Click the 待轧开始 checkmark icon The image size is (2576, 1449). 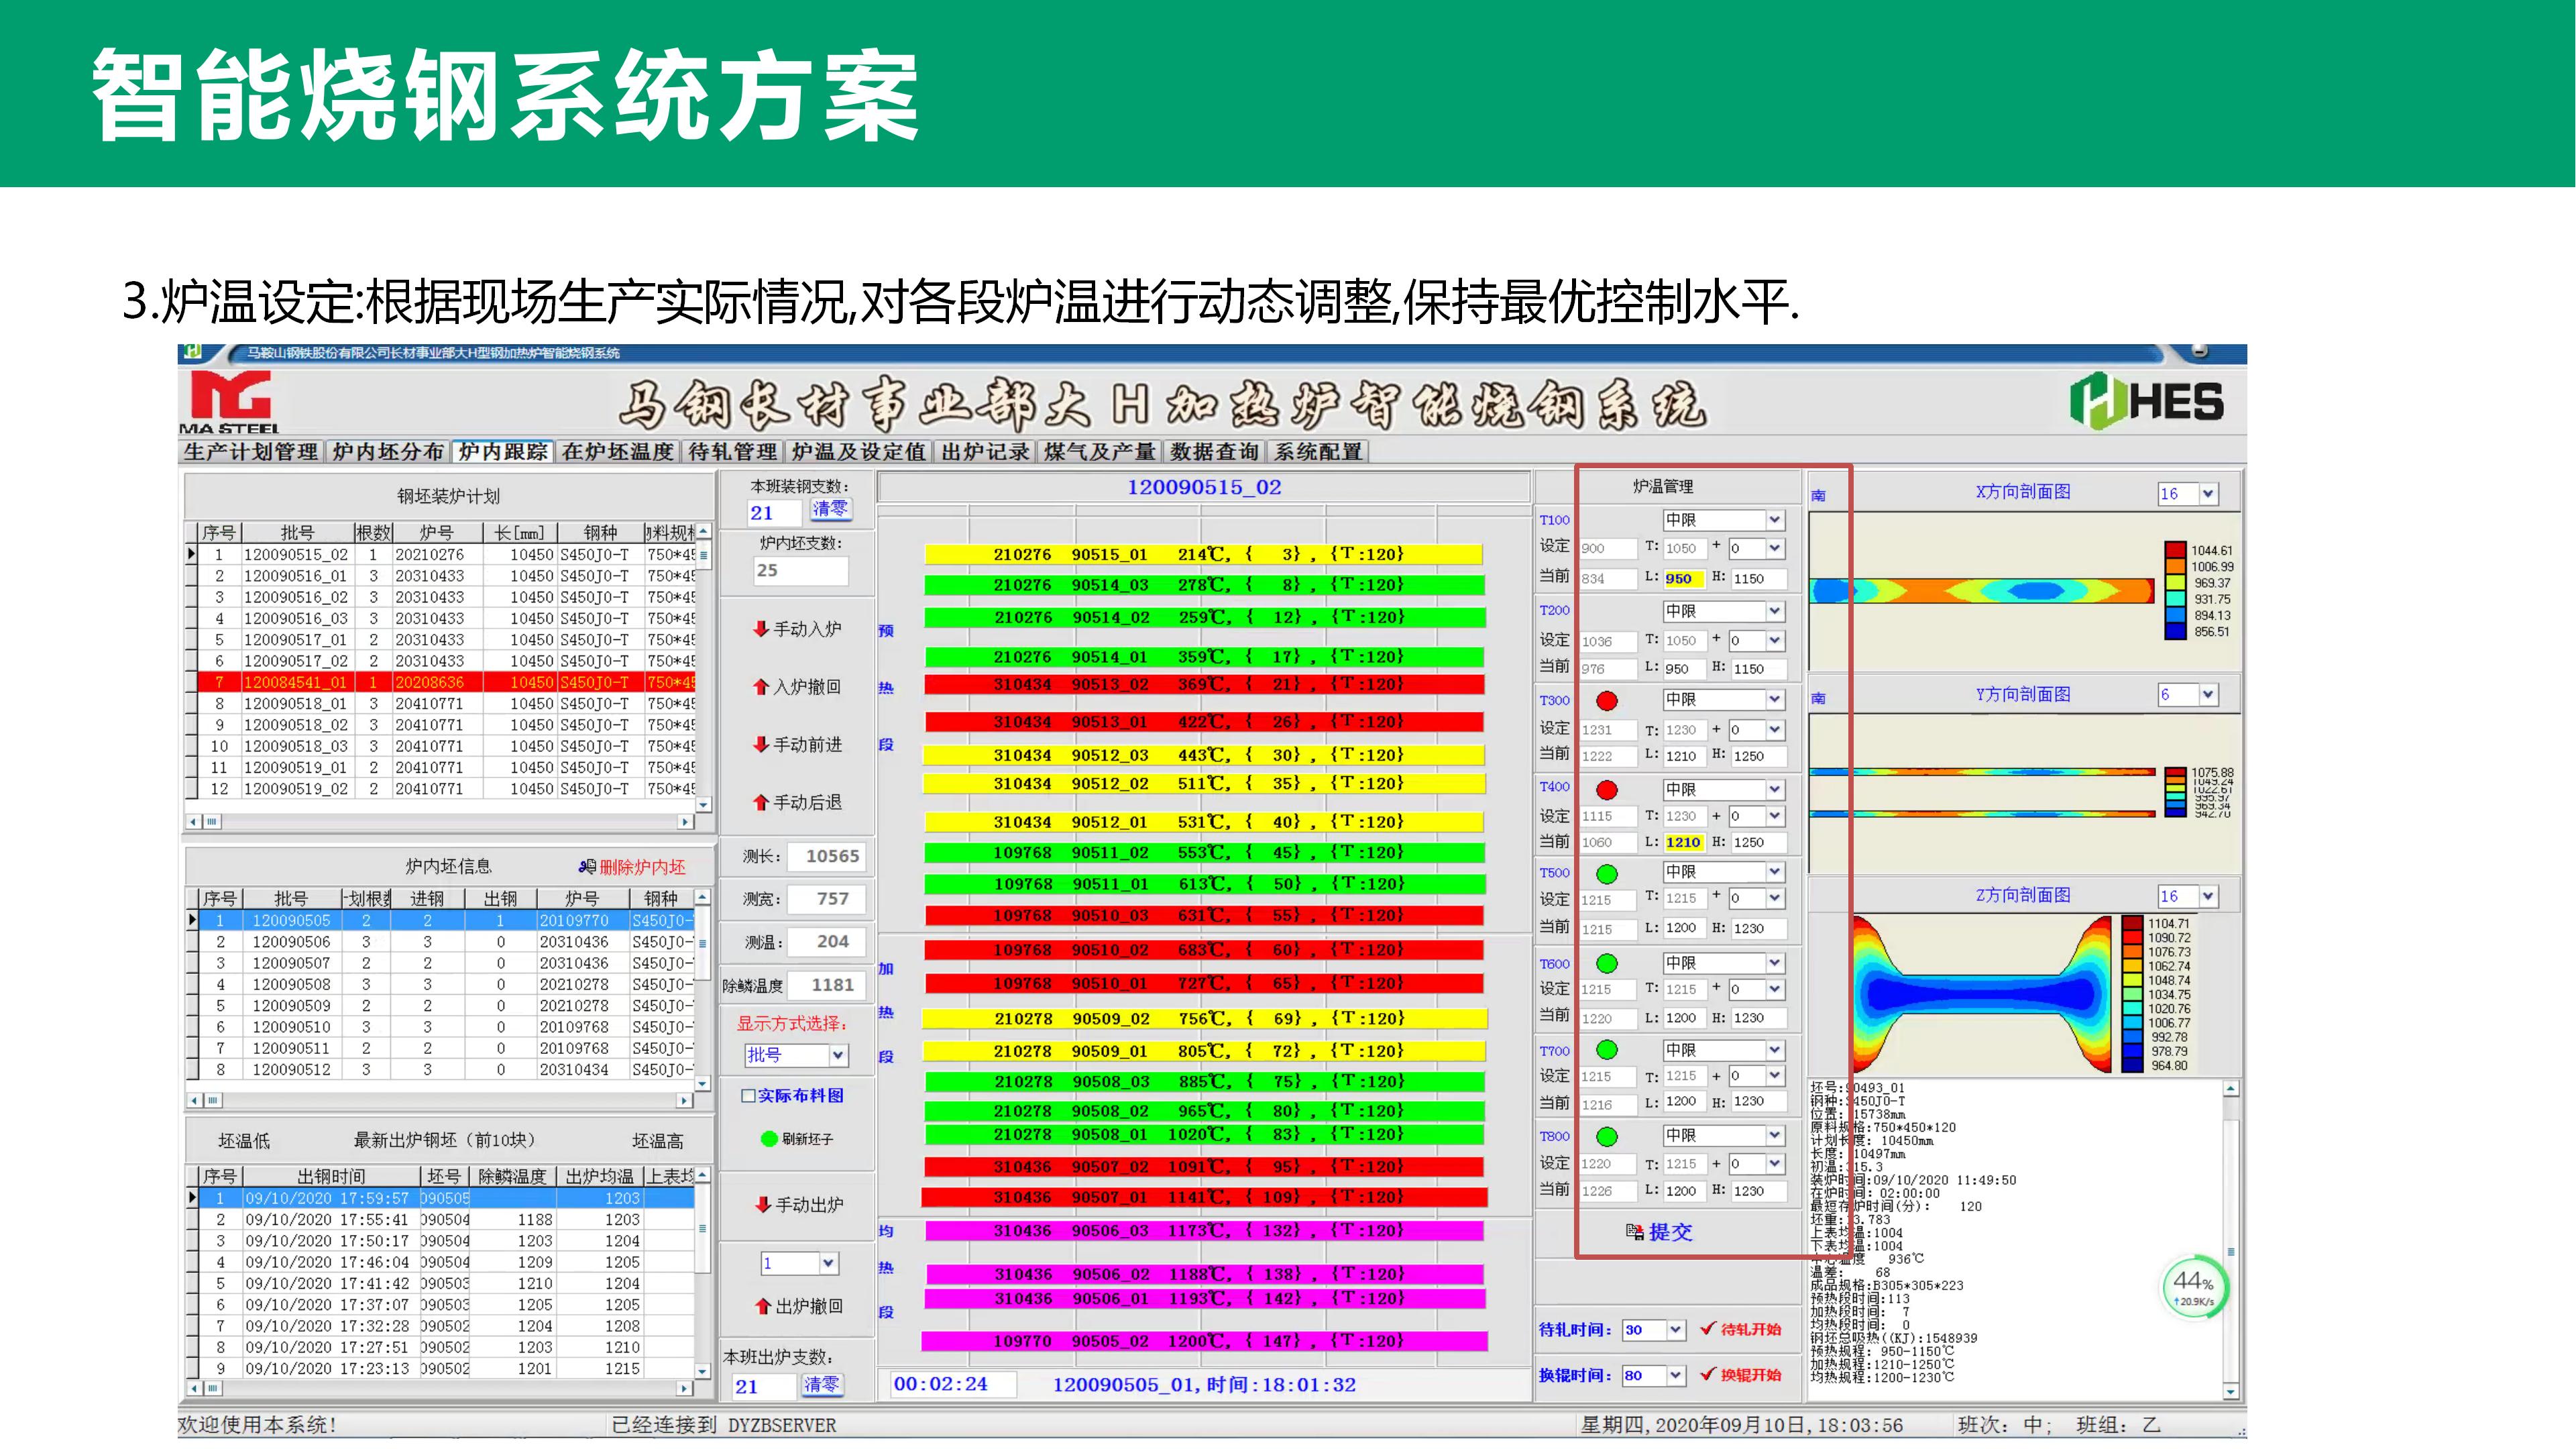pyautogui.click(x=1708, y=1328)
